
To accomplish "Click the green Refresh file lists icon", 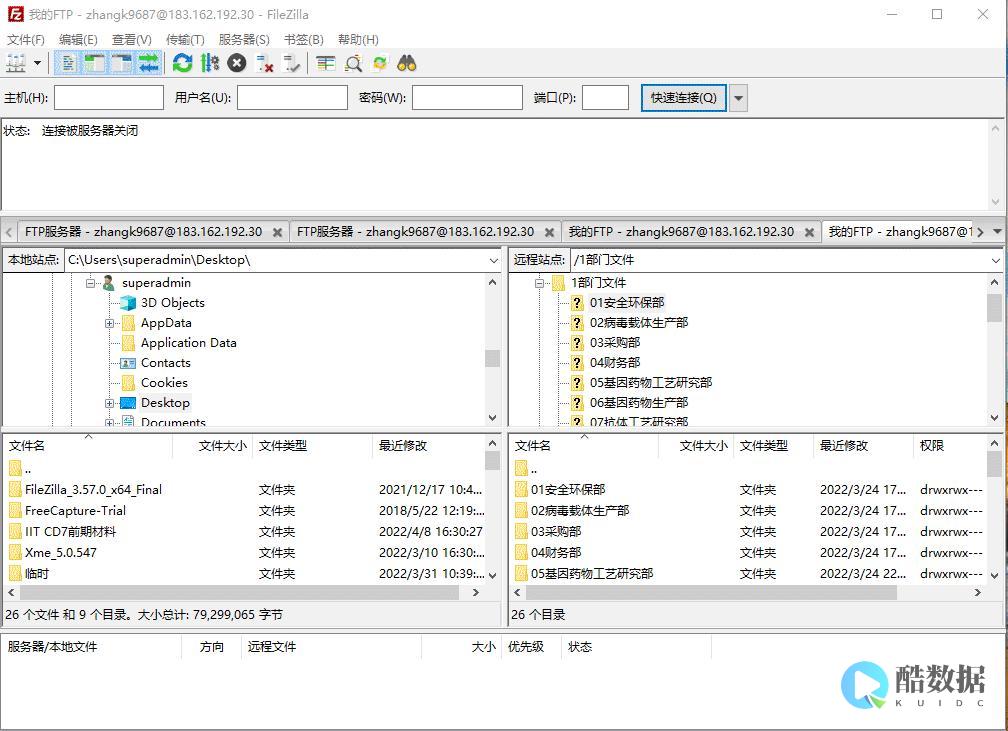I will (182, 64).
